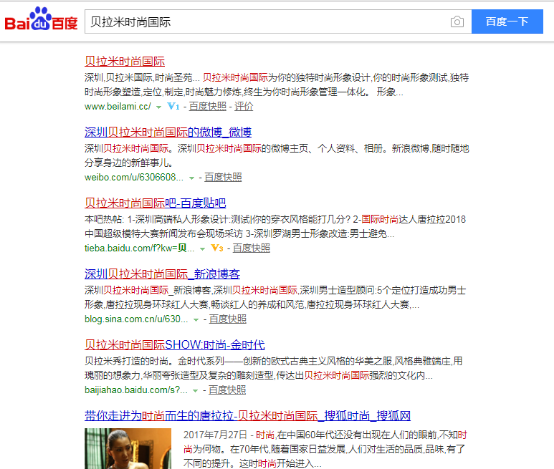Expand dropdown arrow next to www.beilami.cc
The height and width of the screenshot is (469, 554).
159,107
